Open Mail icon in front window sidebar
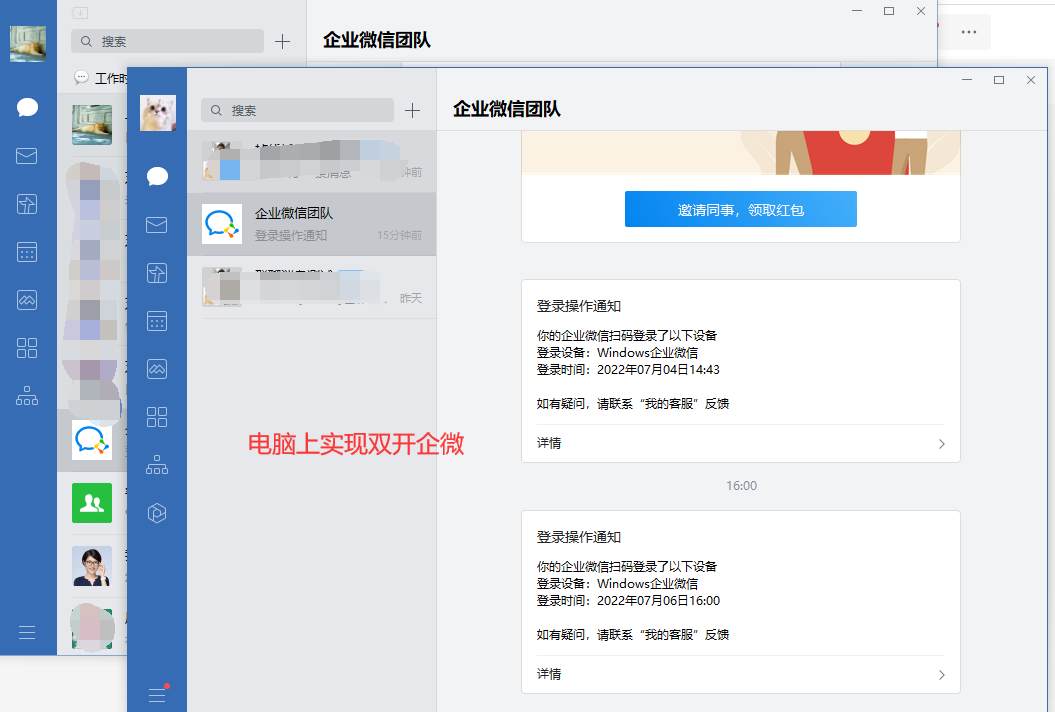The image size is (1055, 712). coord(157,225)
